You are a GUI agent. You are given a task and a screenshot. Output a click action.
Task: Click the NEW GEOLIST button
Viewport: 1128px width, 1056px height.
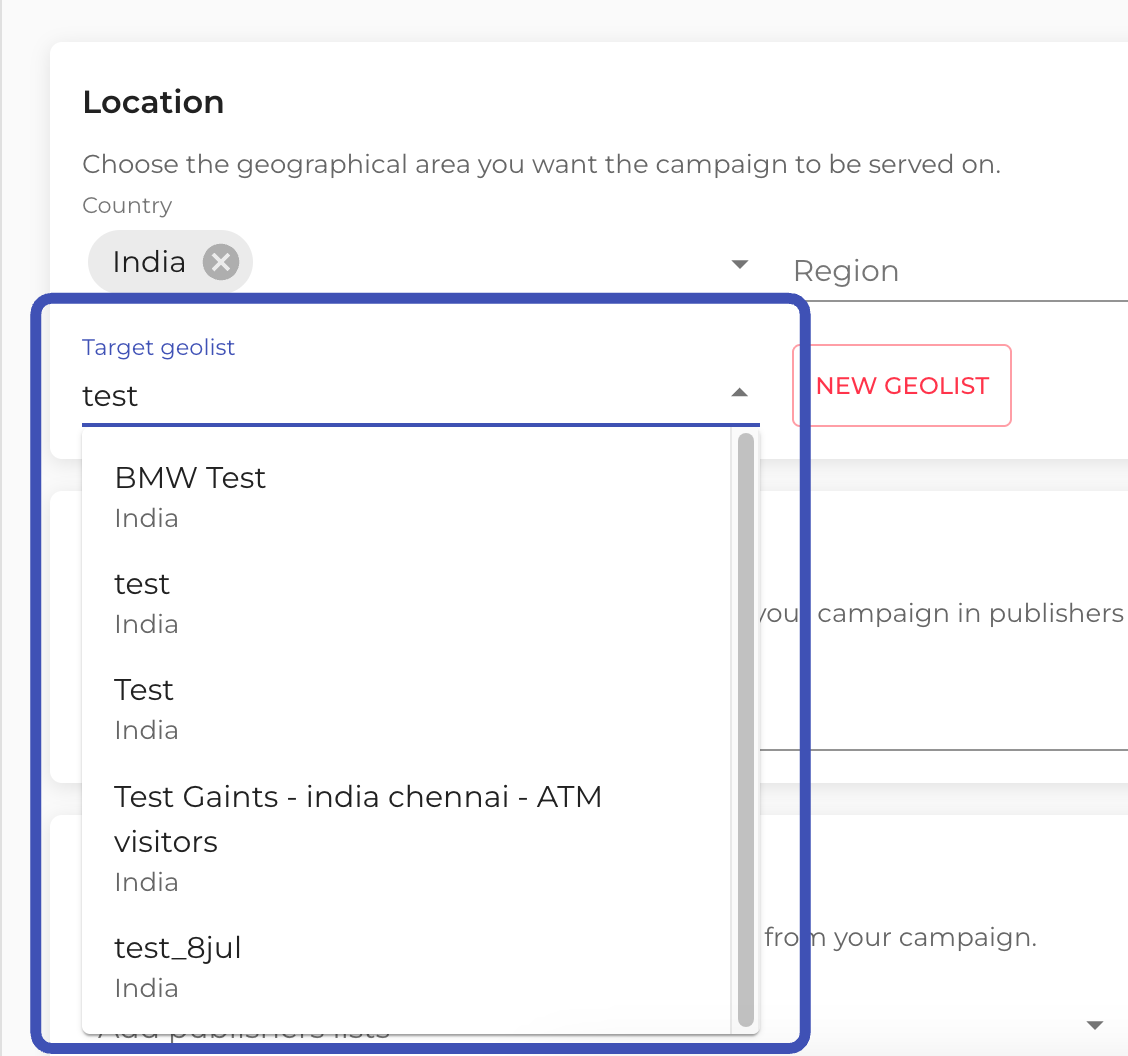tap(901, 386)
